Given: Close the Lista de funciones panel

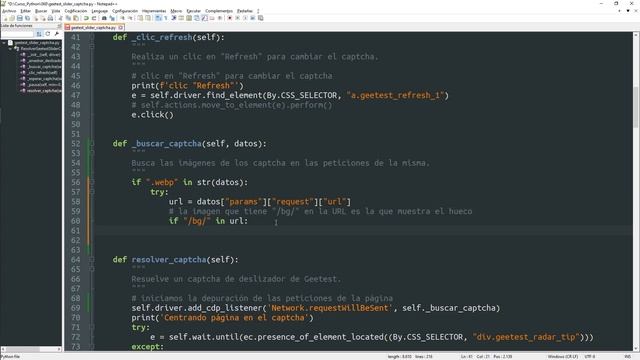Looking at the screenshot, I should [59, 26].
